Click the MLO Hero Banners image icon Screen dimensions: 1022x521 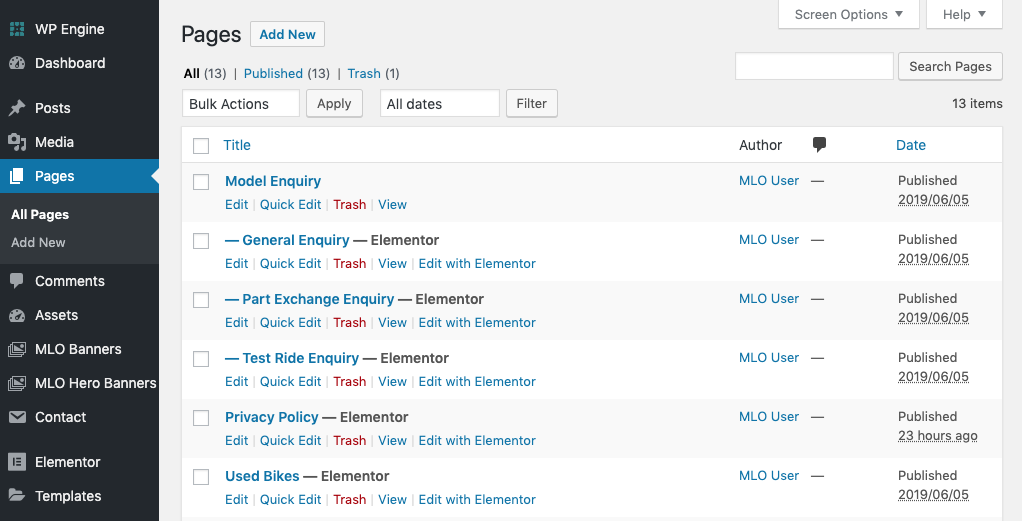(x=17, y=383)
